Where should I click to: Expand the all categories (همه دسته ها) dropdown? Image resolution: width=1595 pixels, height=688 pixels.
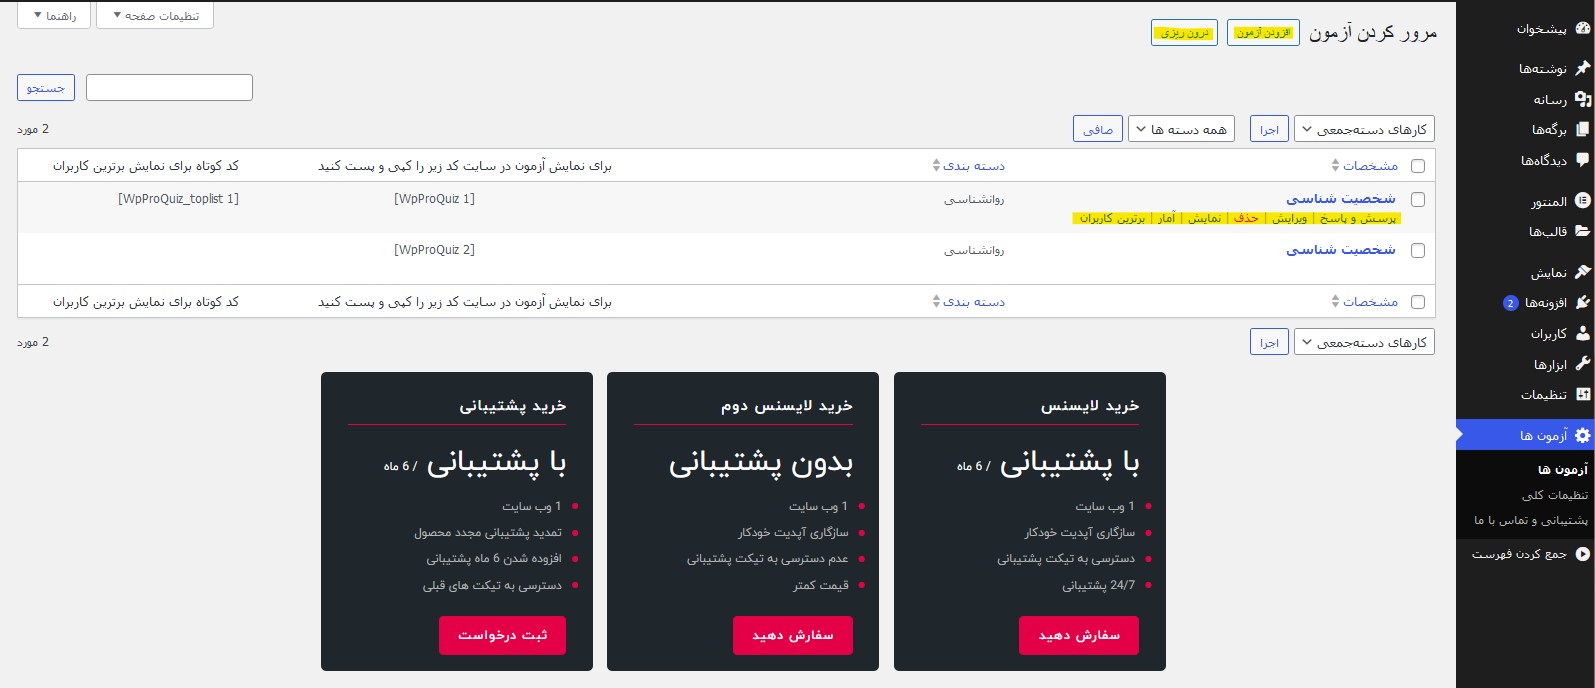tap(1181, 130)
